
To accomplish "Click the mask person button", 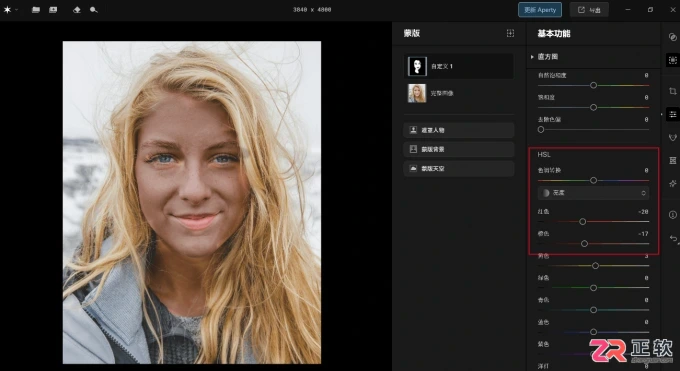I will [x=459, y=130].
